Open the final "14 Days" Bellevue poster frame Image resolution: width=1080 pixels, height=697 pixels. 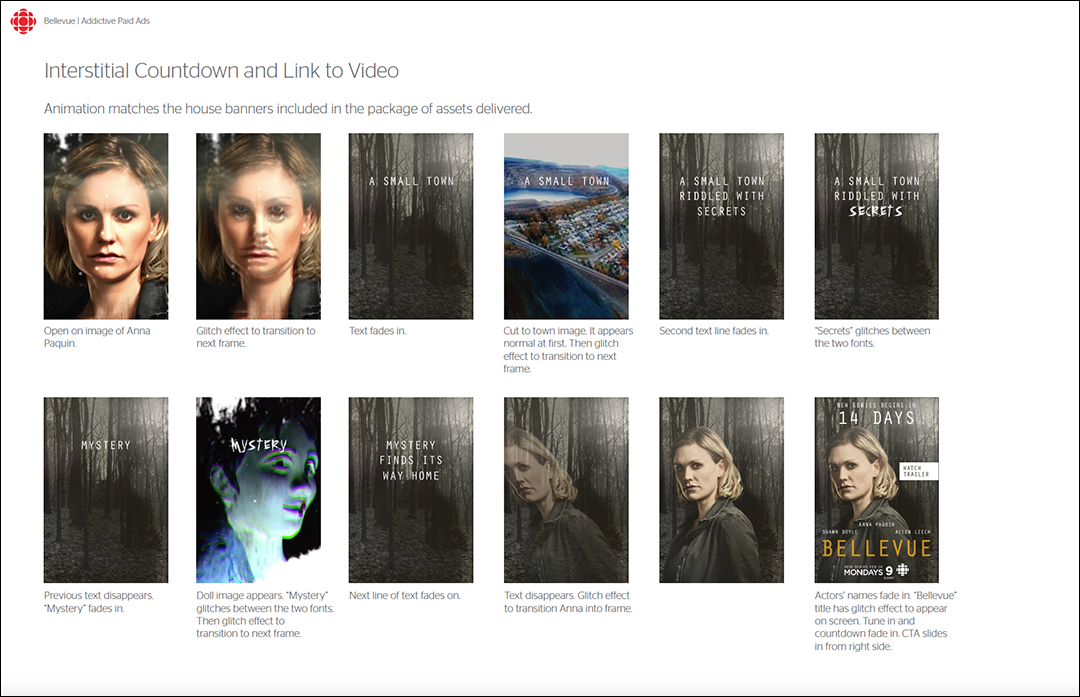[877, 490]
